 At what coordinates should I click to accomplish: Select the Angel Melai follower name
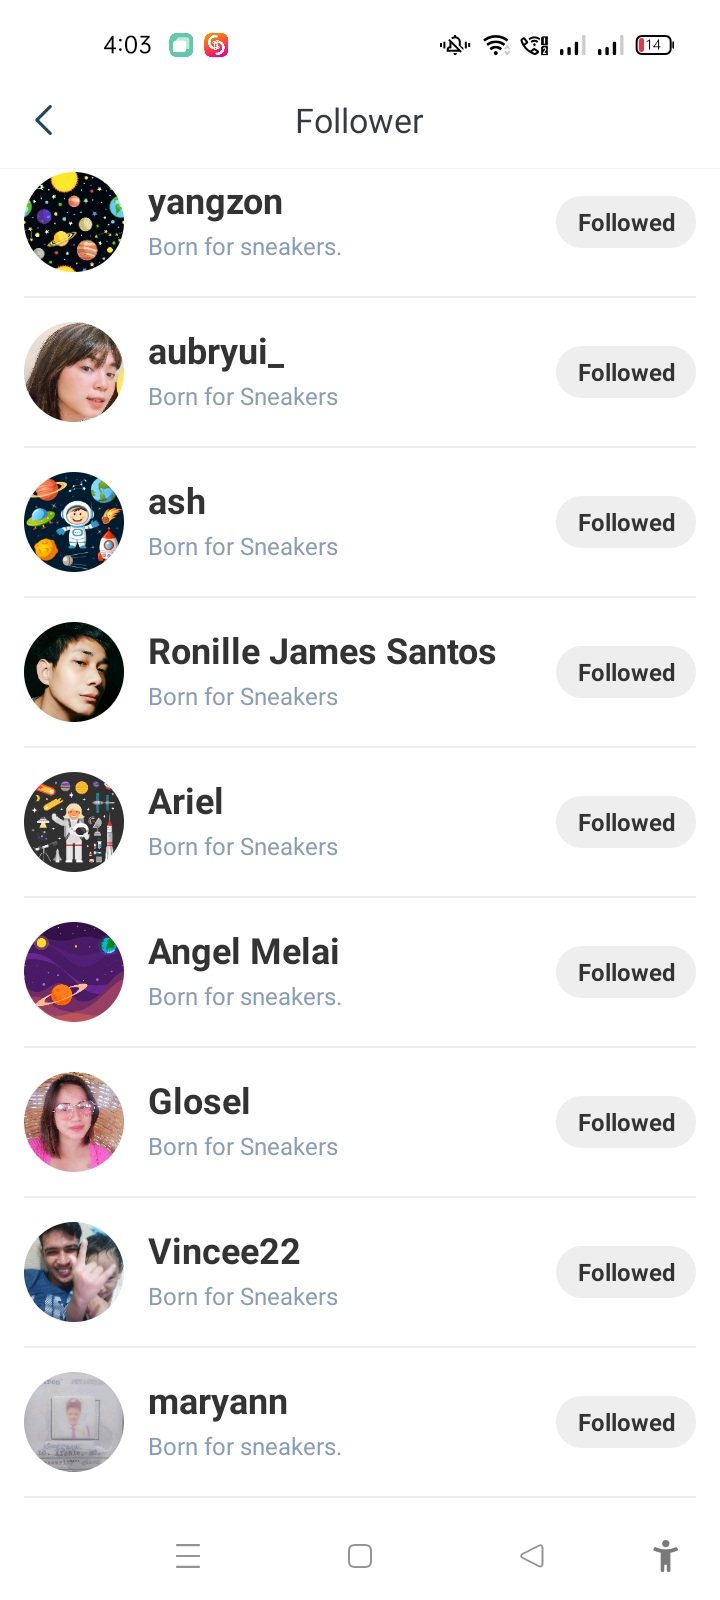point(244,952)
